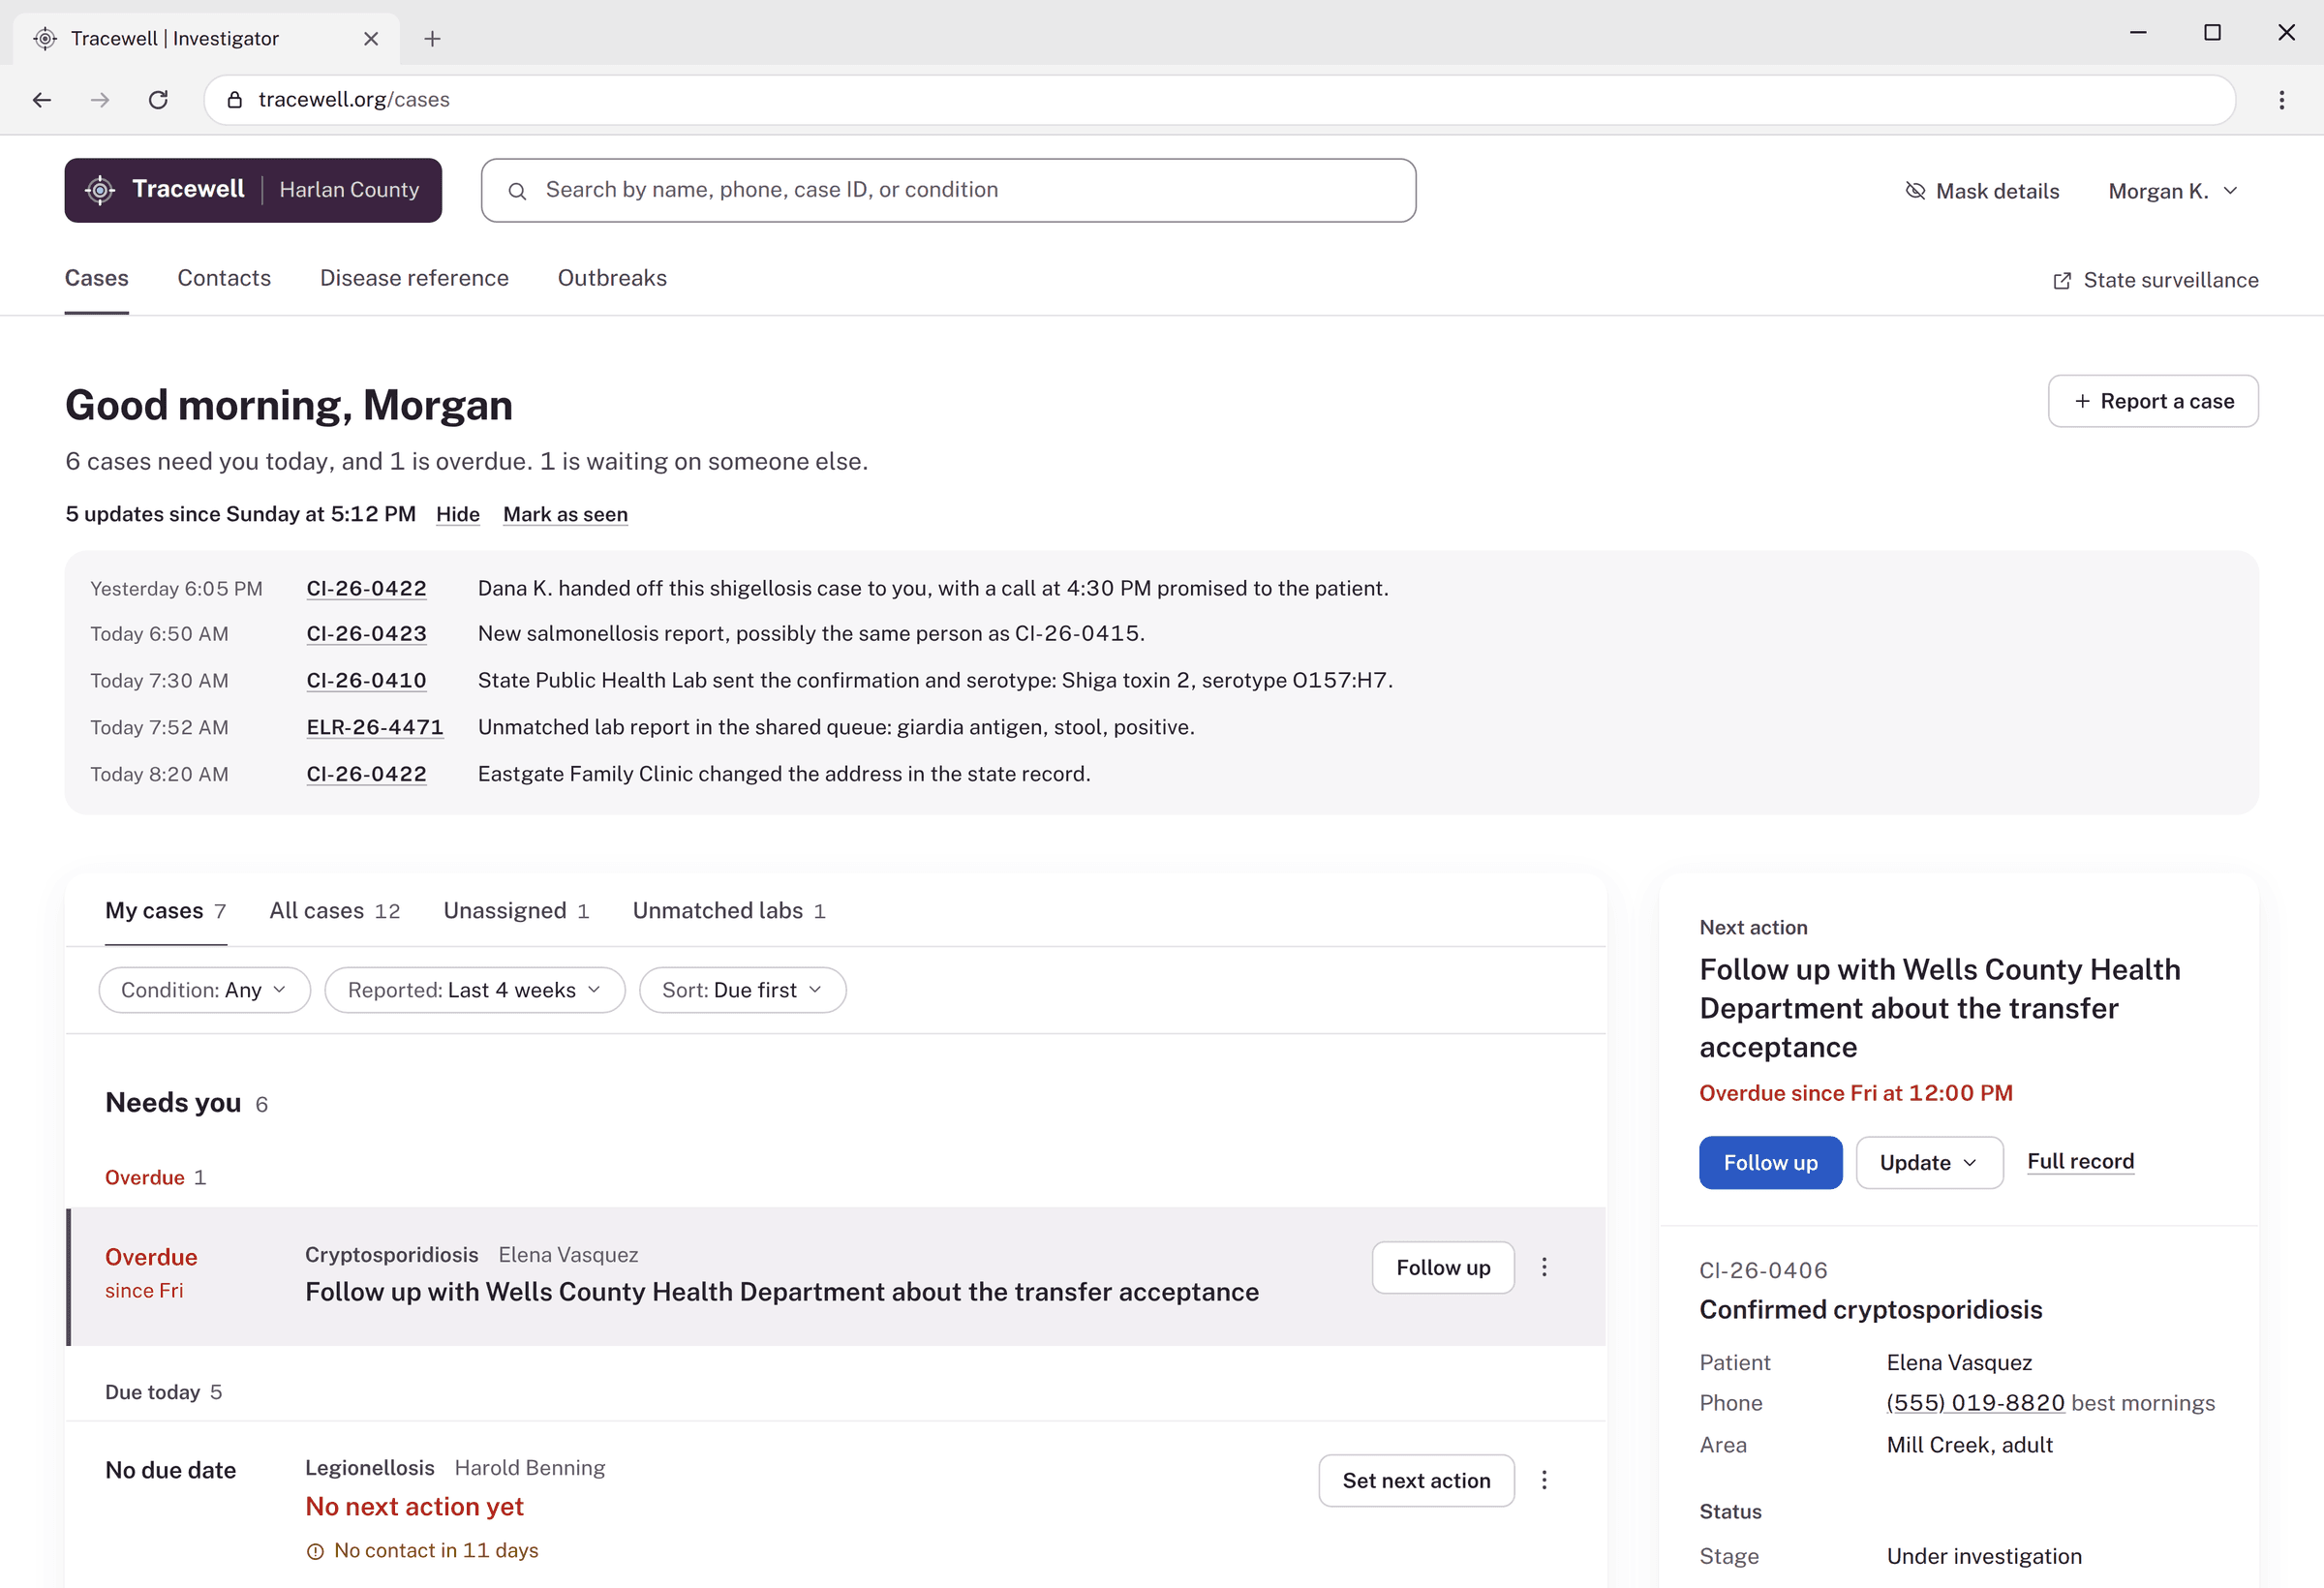
Task: Click the Report a case button
Action: (2153, 401)
